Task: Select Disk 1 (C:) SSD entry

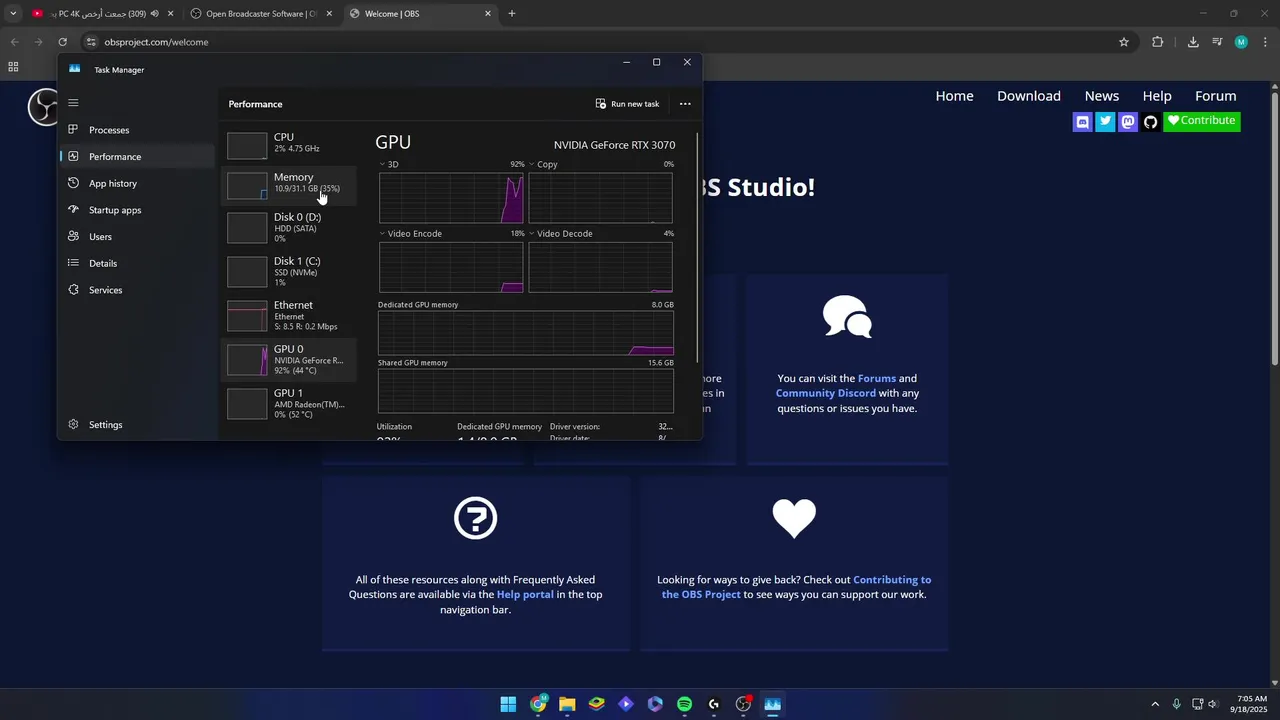Action: coord(288,271)
